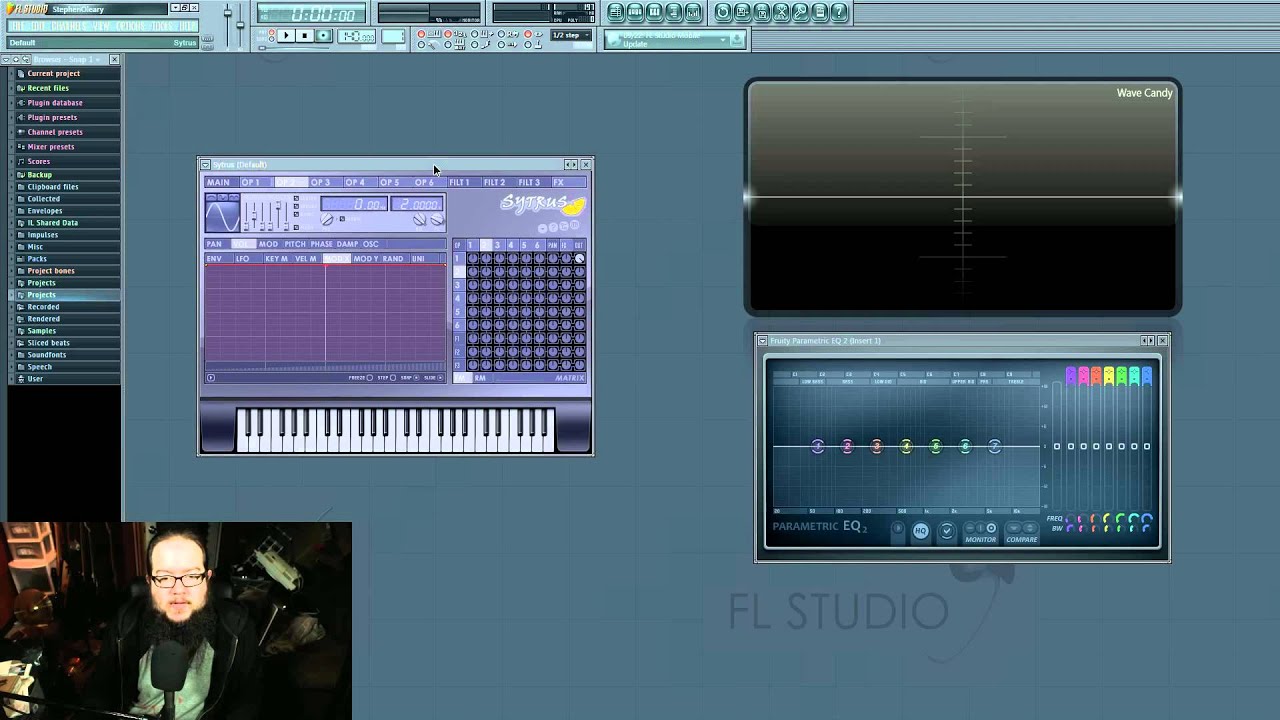
Task: Click the purple band 1 type selector in EQ
Action: (1071, 376)
